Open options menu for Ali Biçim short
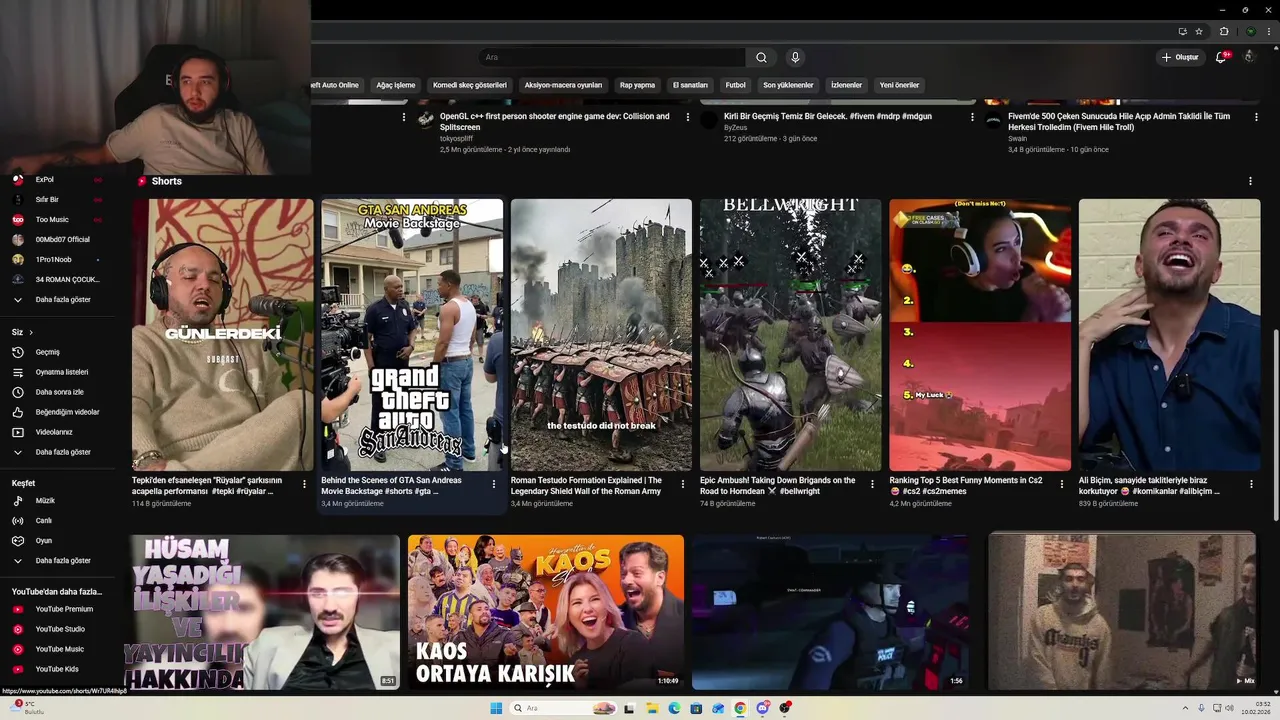Image resolution: width=1280 pixels, height=720 pixels. 1251,484
